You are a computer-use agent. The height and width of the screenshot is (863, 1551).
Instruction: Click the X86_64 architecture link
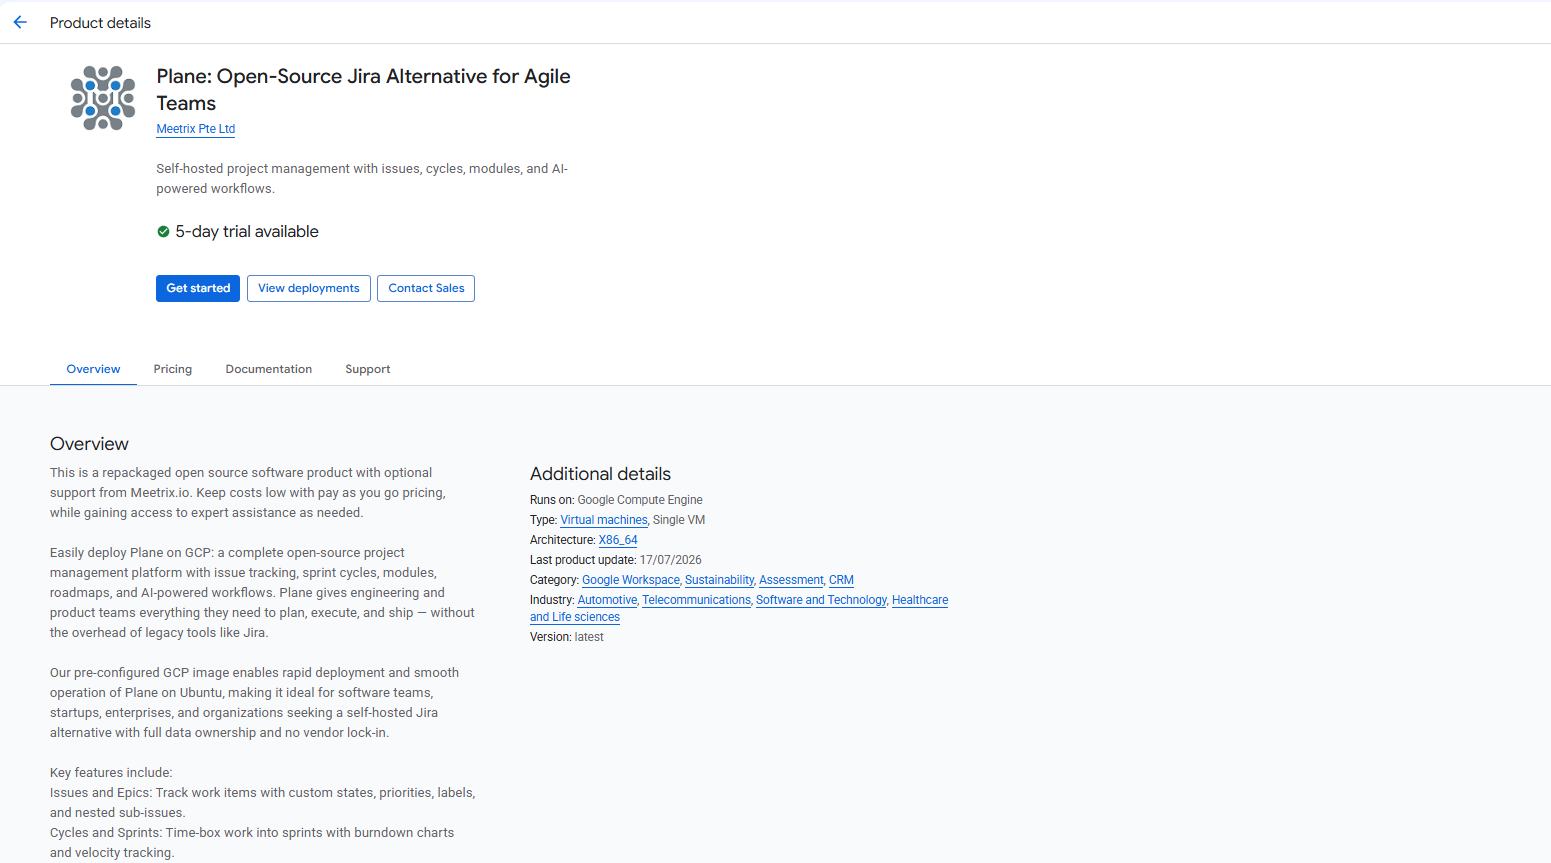click(618, 540)
